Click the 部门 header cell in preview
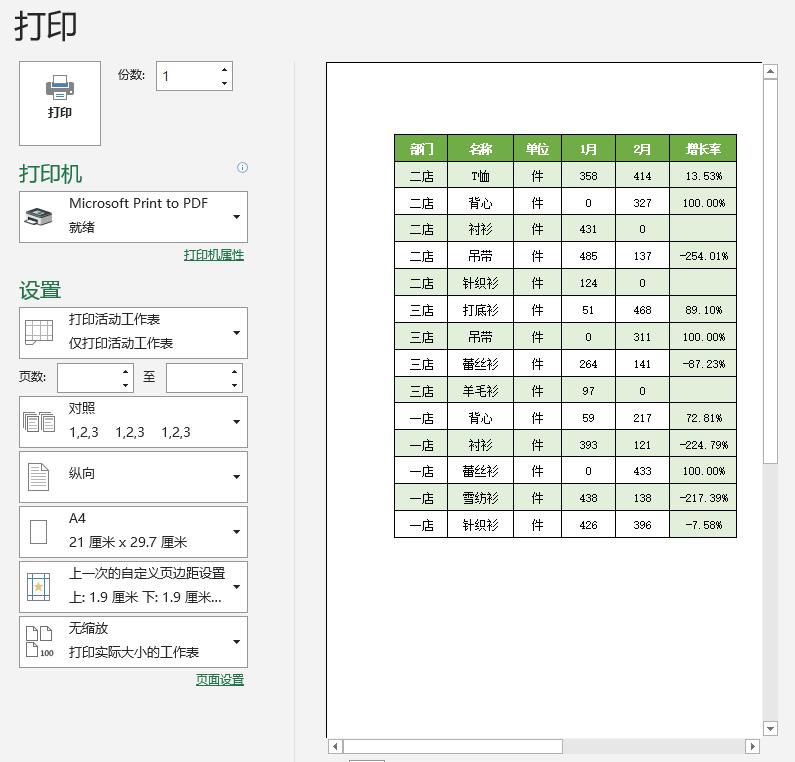Viewport: 795px width, 762px height. (421, 149)
